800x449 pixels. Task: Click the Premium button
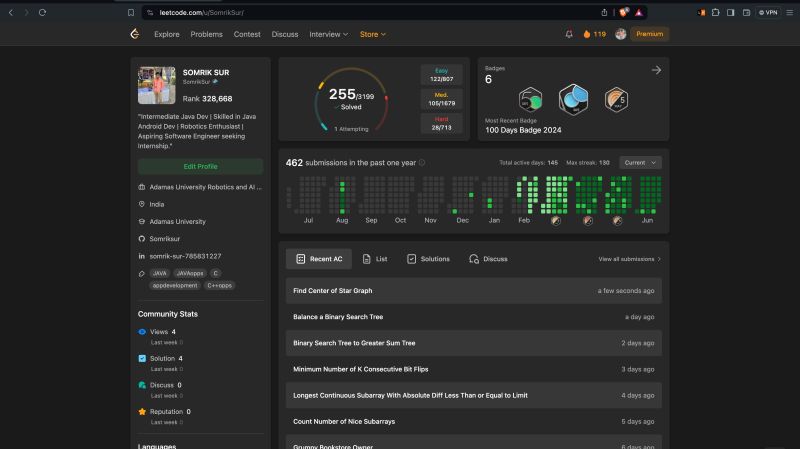click(649, 34)
